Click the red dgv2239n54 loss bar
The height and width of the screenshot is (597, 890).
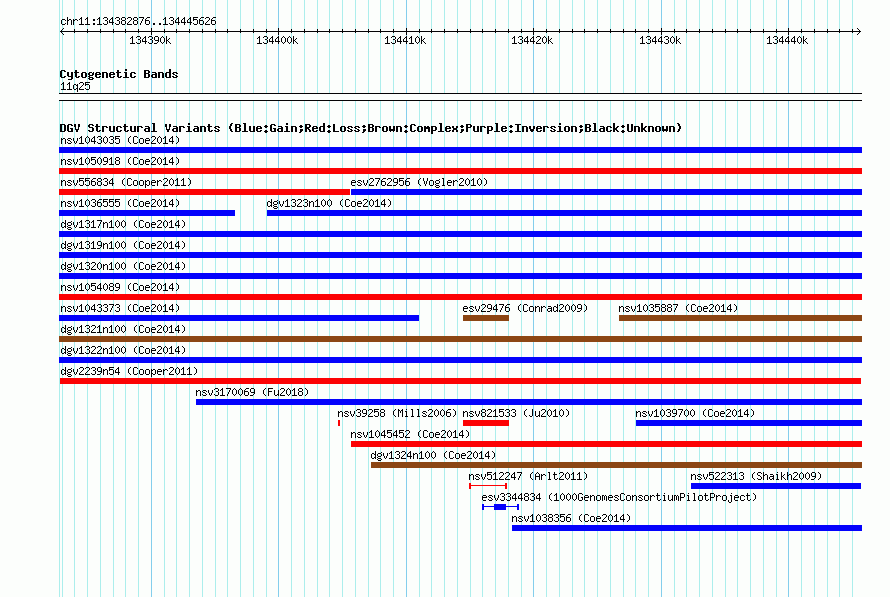tap(460, 381)
